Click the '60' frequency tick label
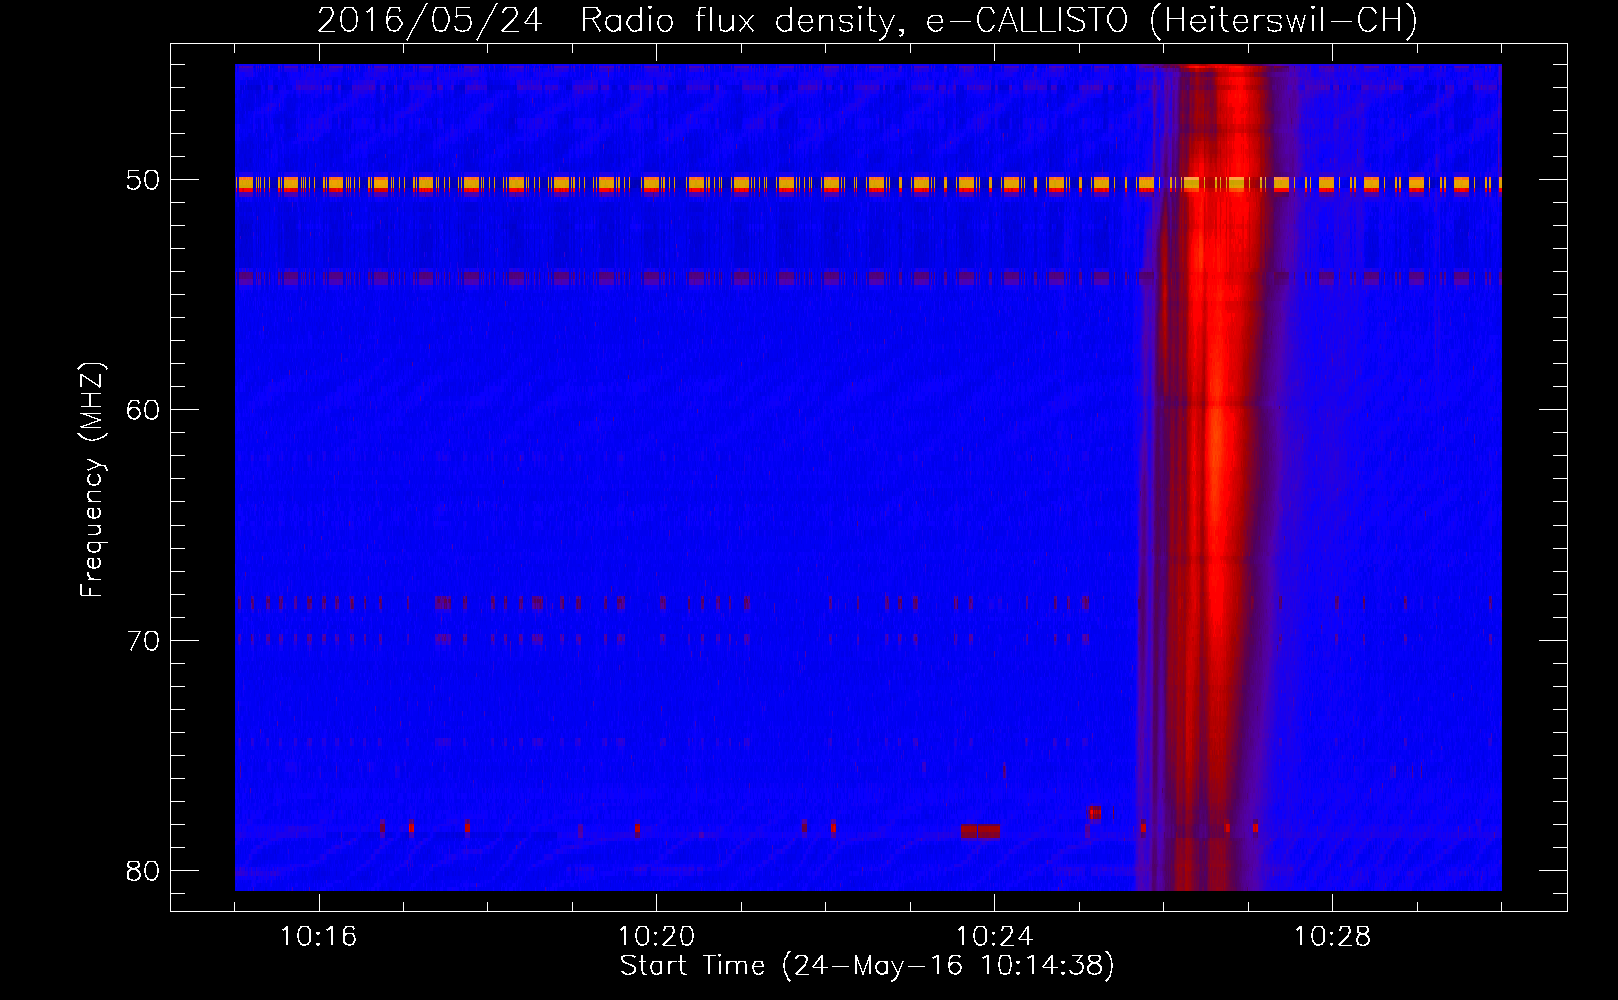1618x1000 pixels. click(144, 410)
